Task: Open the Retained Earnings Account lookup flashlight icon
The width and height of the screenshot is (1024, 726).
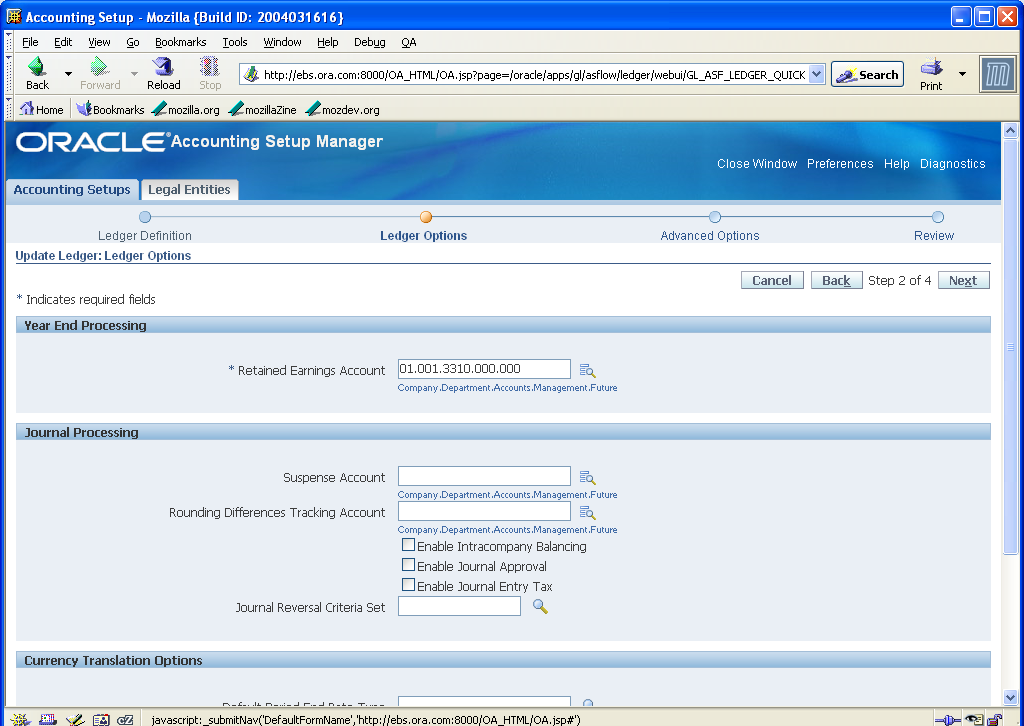Action: [588, 369]
